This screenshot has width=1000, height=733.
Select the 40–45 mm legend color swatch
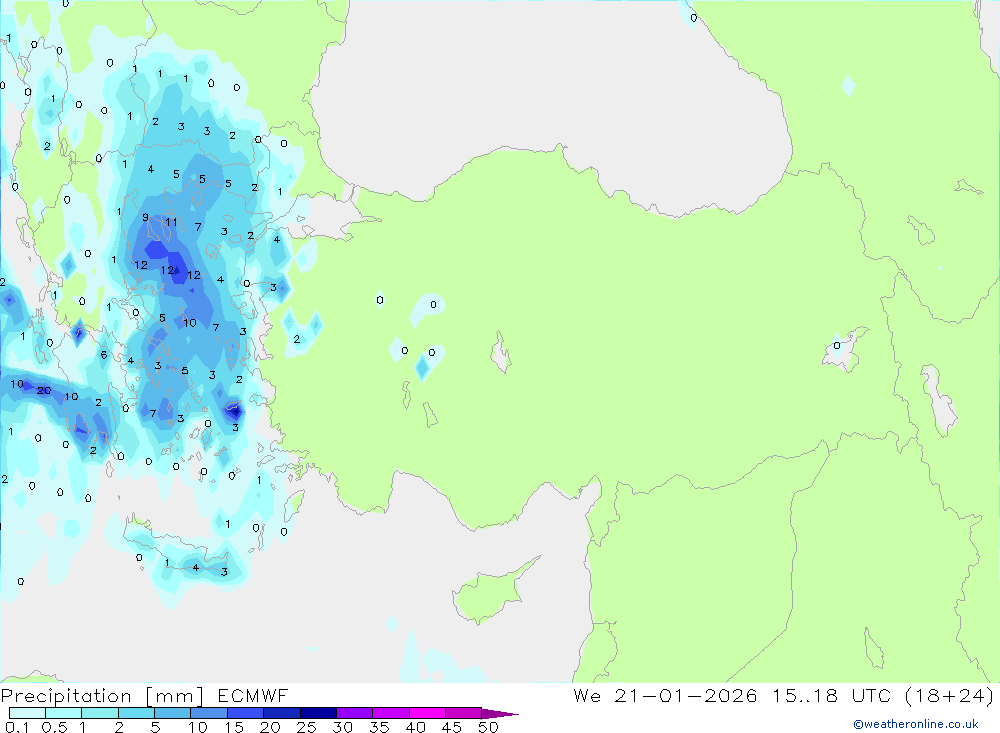click(x=427, y=713)
